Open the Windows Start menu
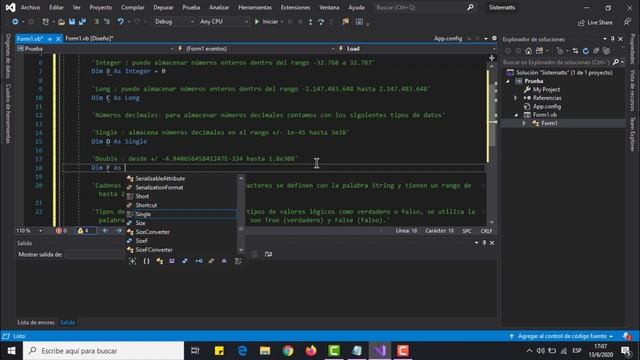Viewport: 640px width, 360px height. tap(11, 351)
